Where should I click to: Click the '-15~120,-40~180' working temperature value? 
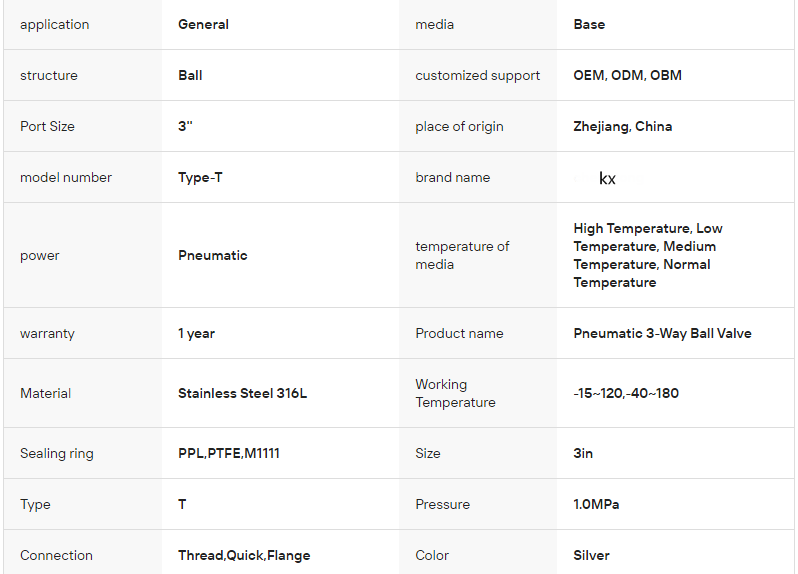point(626,393)
